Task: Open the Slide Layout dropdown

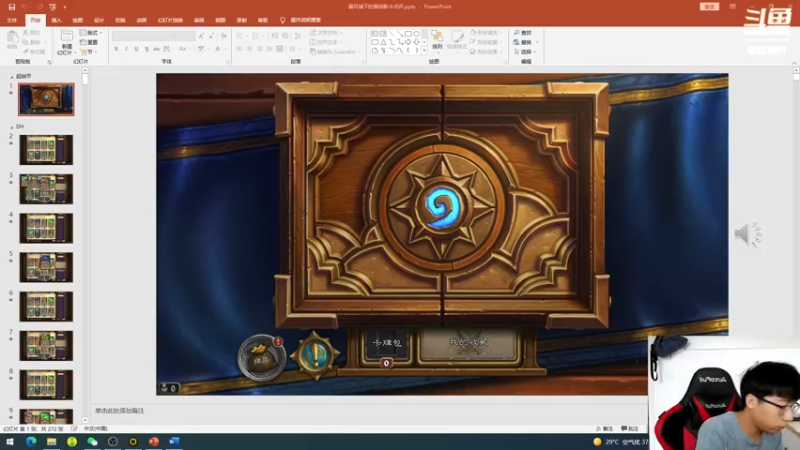Action: [91, 33]
